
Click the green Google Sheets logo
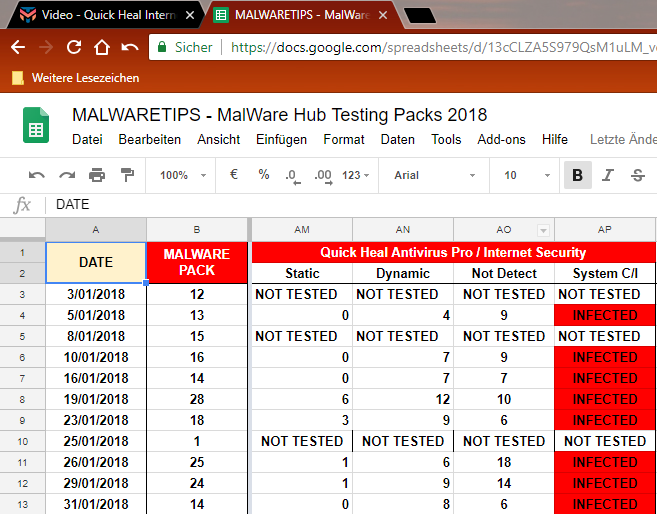[36, 125]
